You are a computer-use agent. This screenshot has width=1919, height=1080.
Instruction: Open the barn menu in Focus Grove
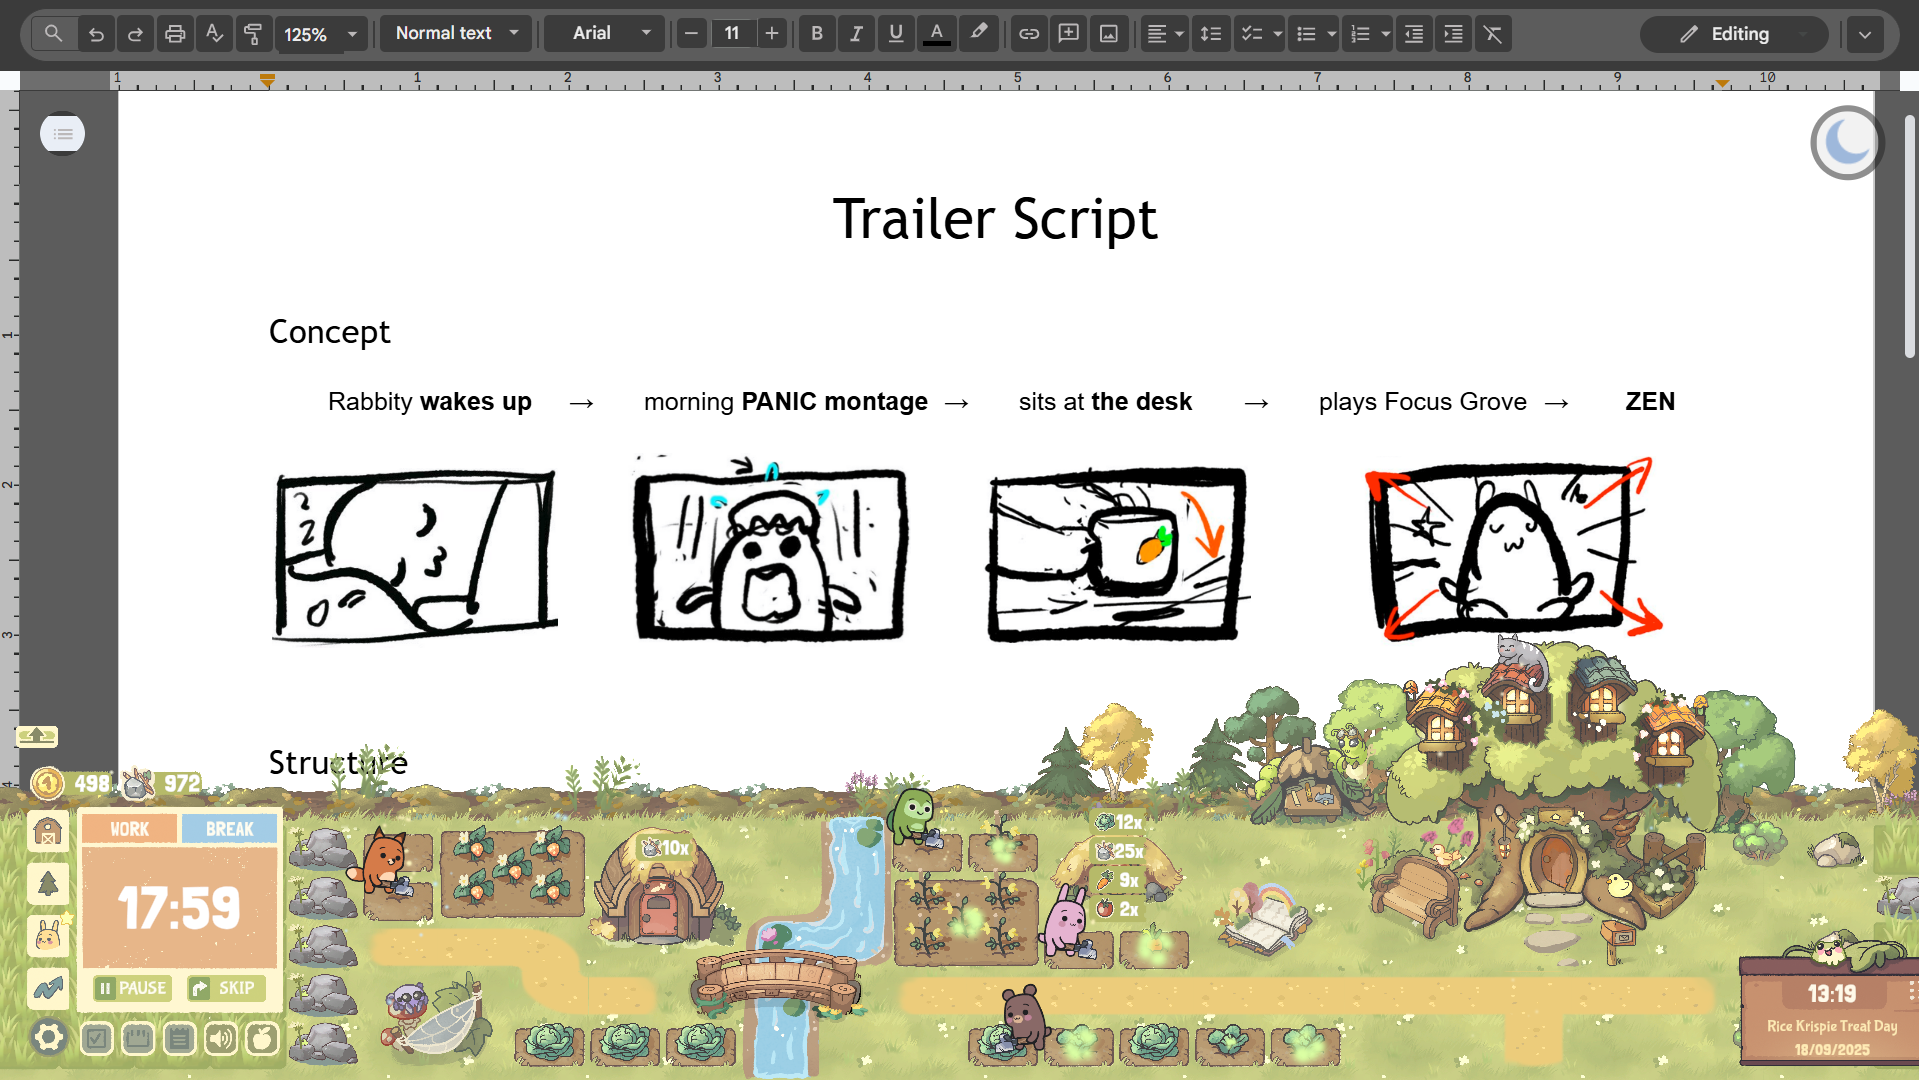pyautogui.click(x=48, y=831)
